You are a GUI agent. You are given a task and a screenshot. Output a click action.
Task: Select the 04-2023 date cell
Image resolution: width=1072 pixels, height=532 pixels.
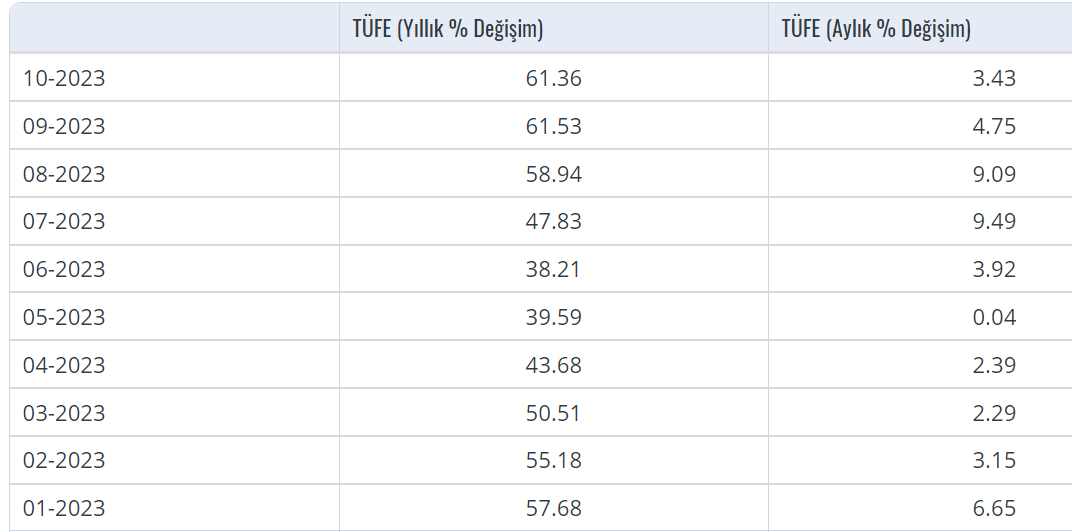[64, 365]
